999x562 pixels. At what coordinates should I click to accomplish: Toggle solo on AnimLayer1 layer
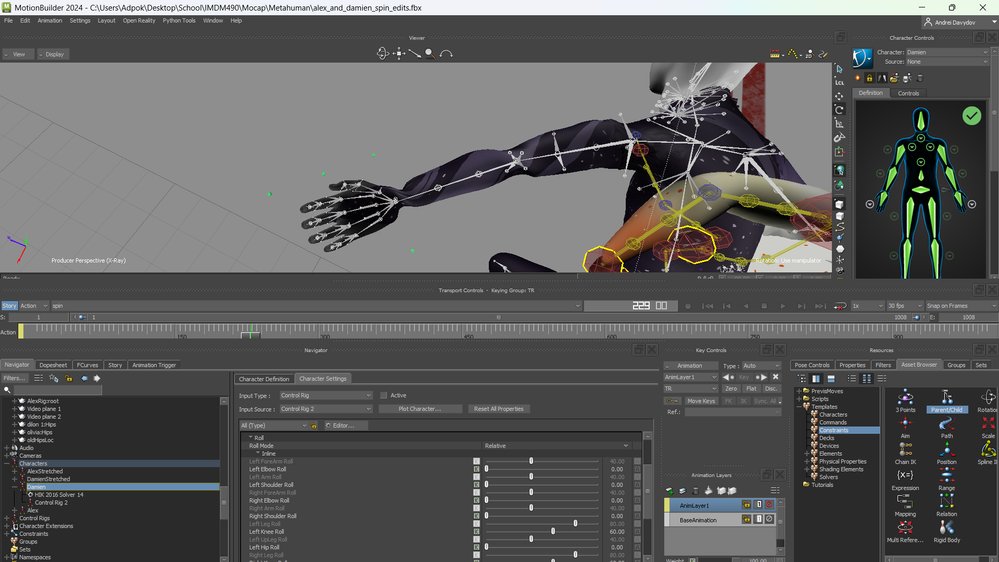point(758,505)
